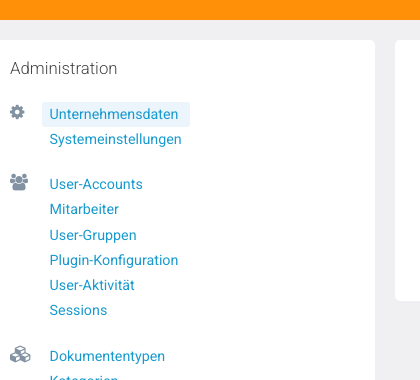The image size is (420, 380).
Task: Click the Administration heading
Action: pyautogui.click(x=64, y=69)
